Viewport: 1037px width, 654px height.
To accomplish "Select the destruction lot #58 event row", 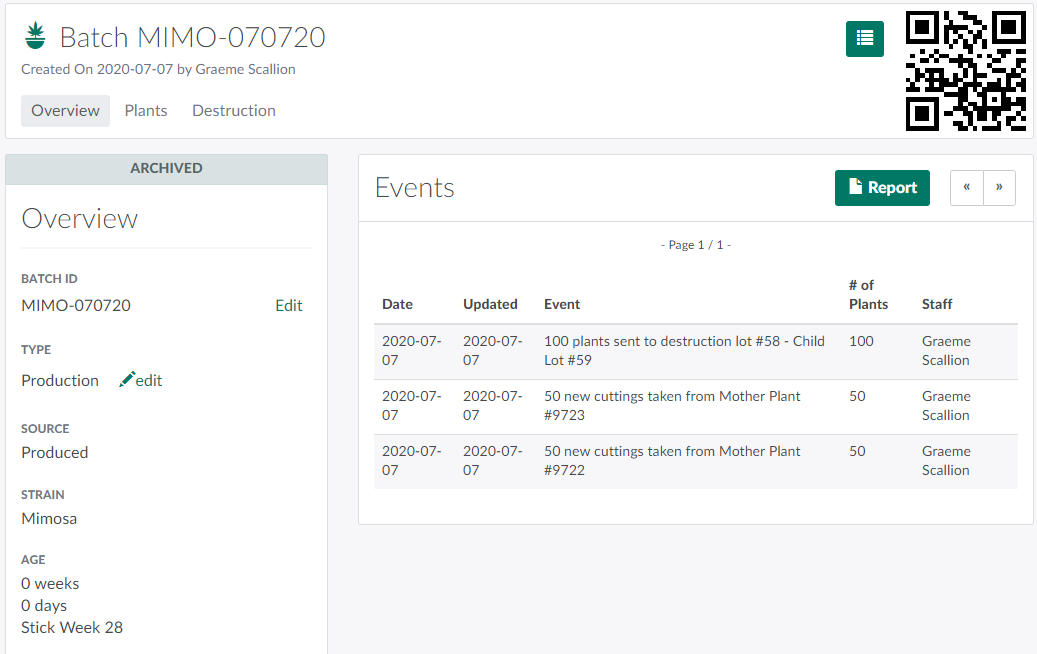I will pos(684,351).
